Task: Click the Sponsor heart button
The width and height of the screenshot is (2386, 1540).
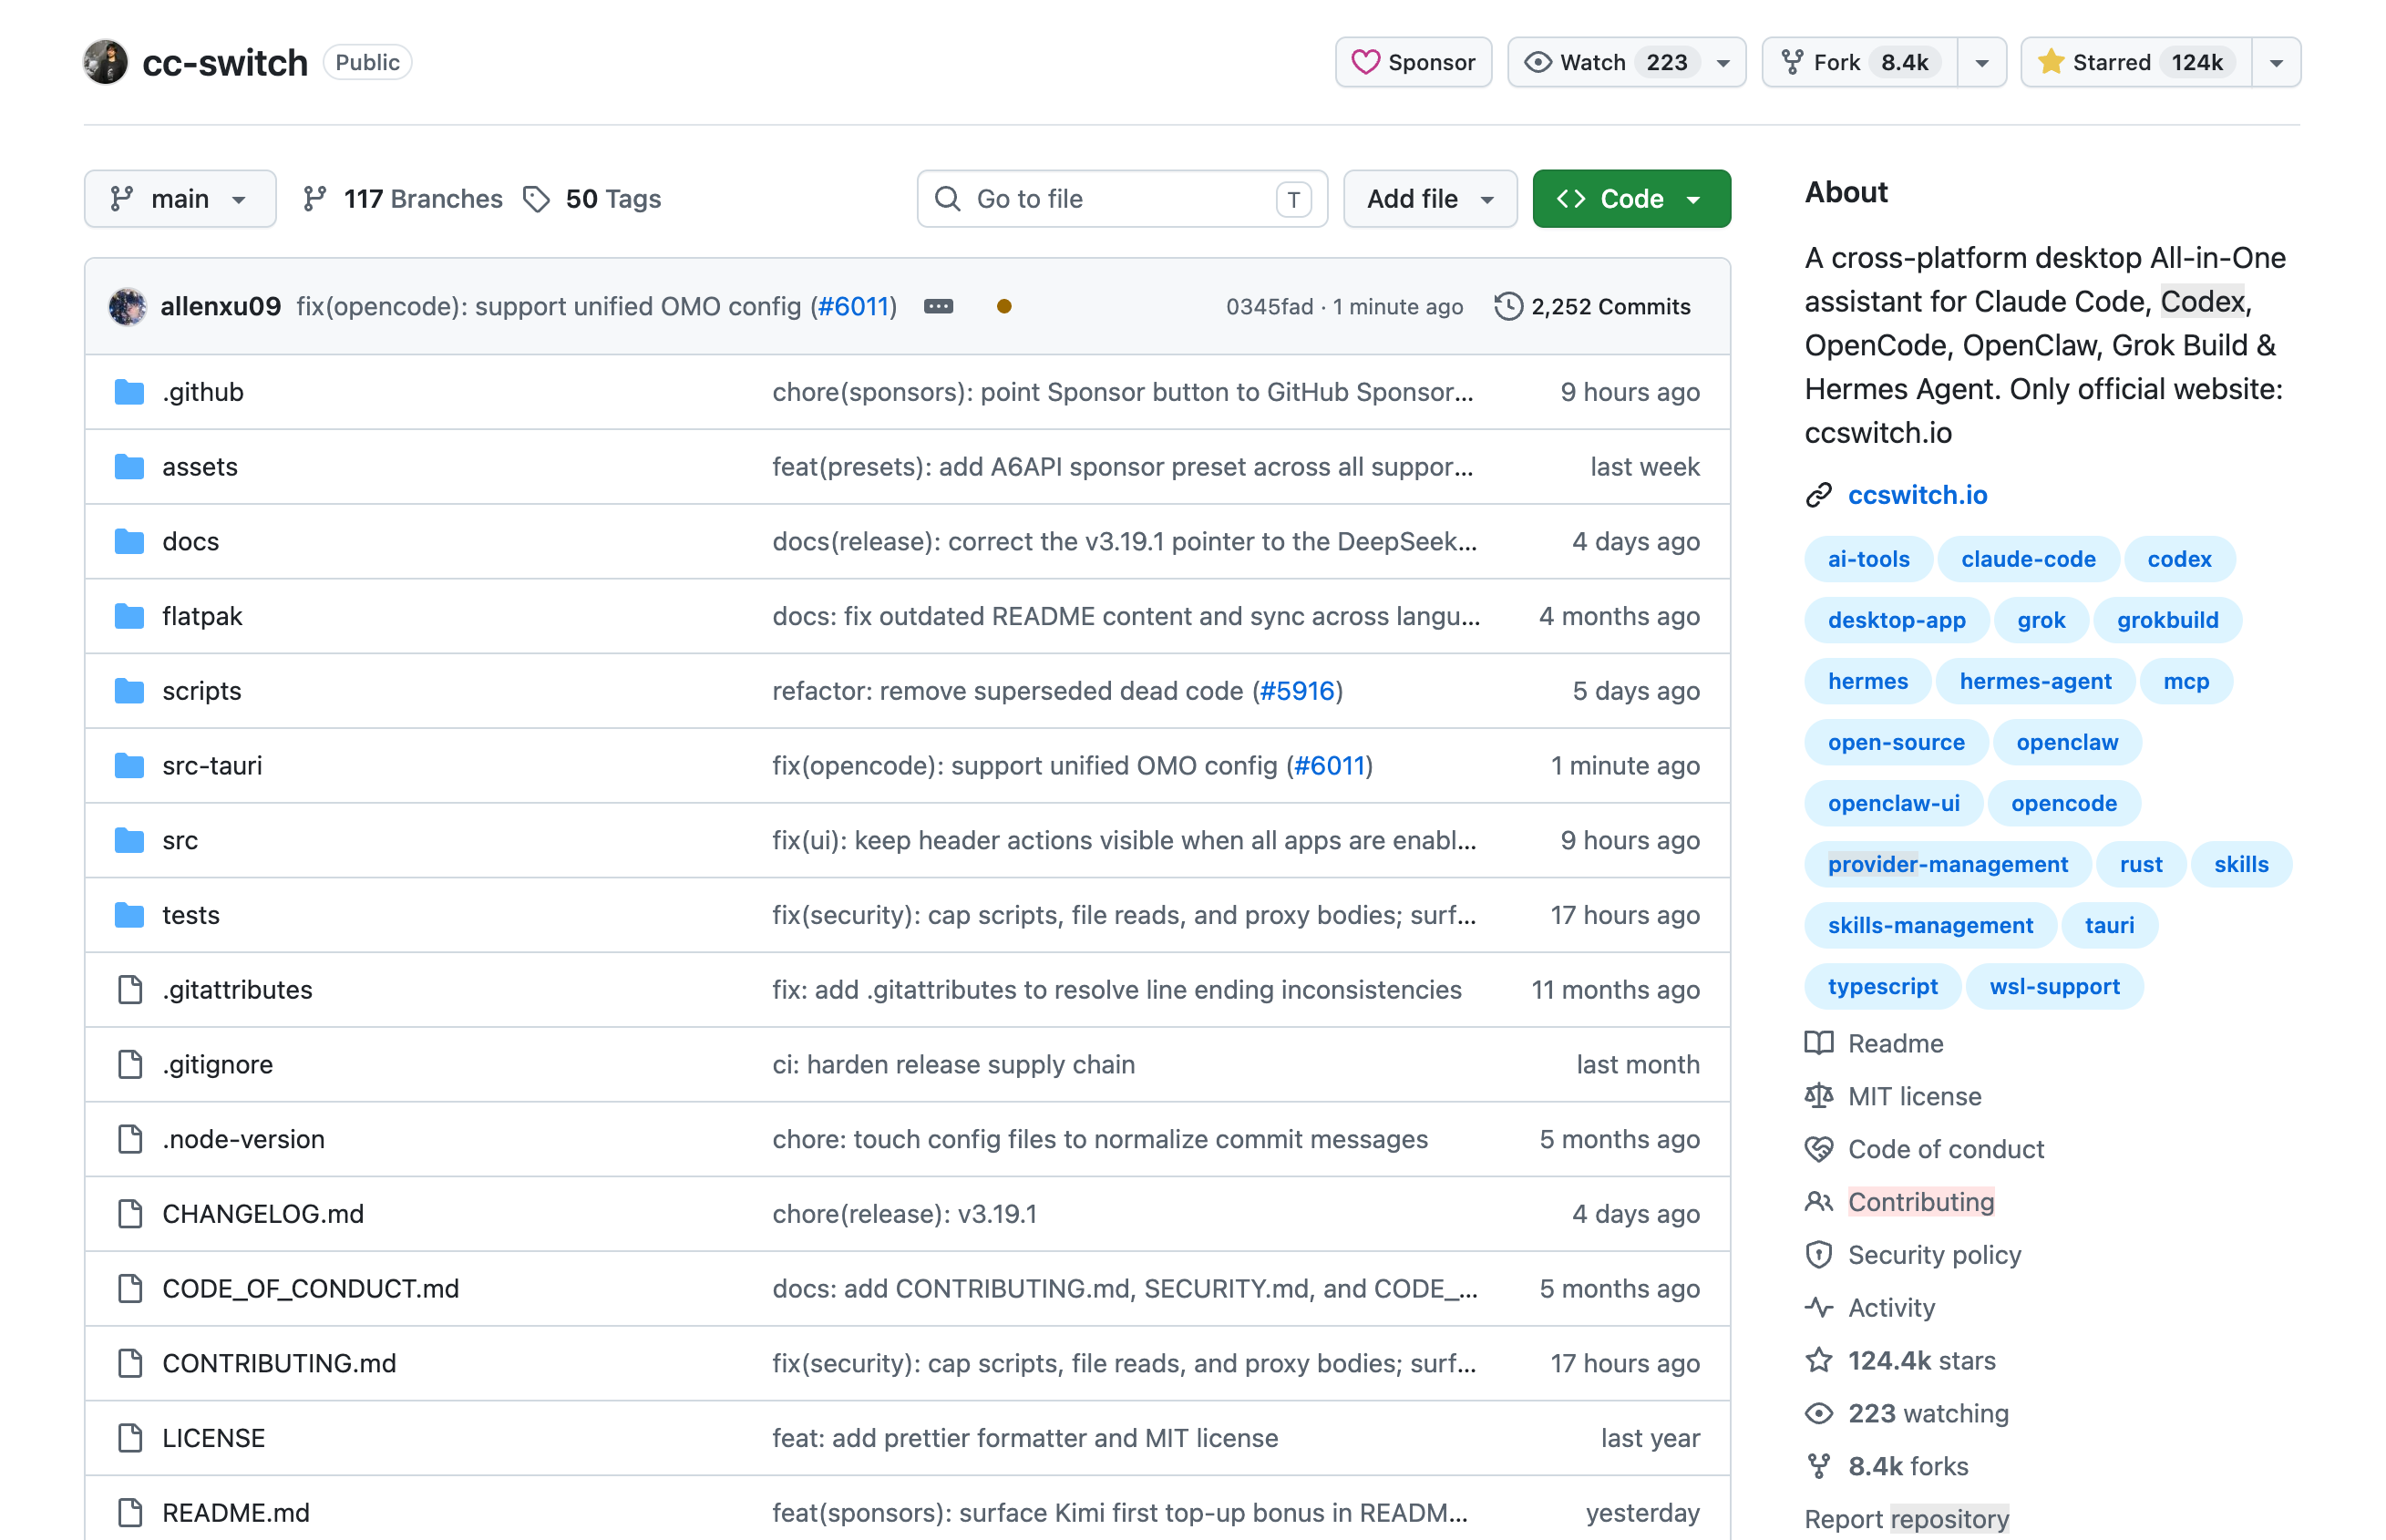Action: 1412,62
